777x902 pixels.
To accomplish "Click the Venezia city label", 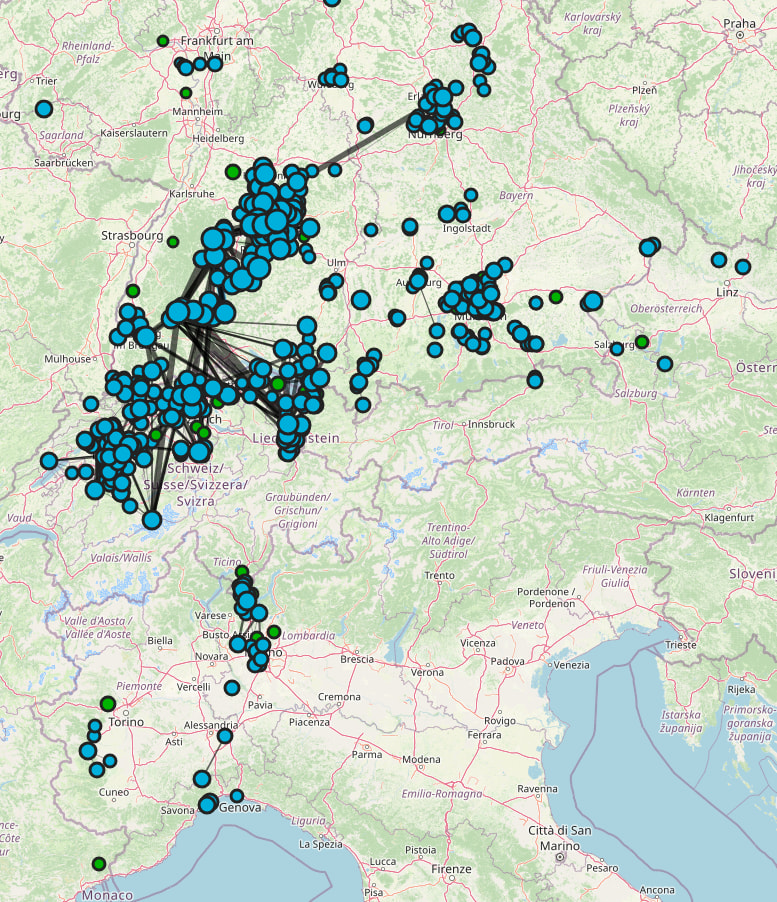I will coord(570,665).
